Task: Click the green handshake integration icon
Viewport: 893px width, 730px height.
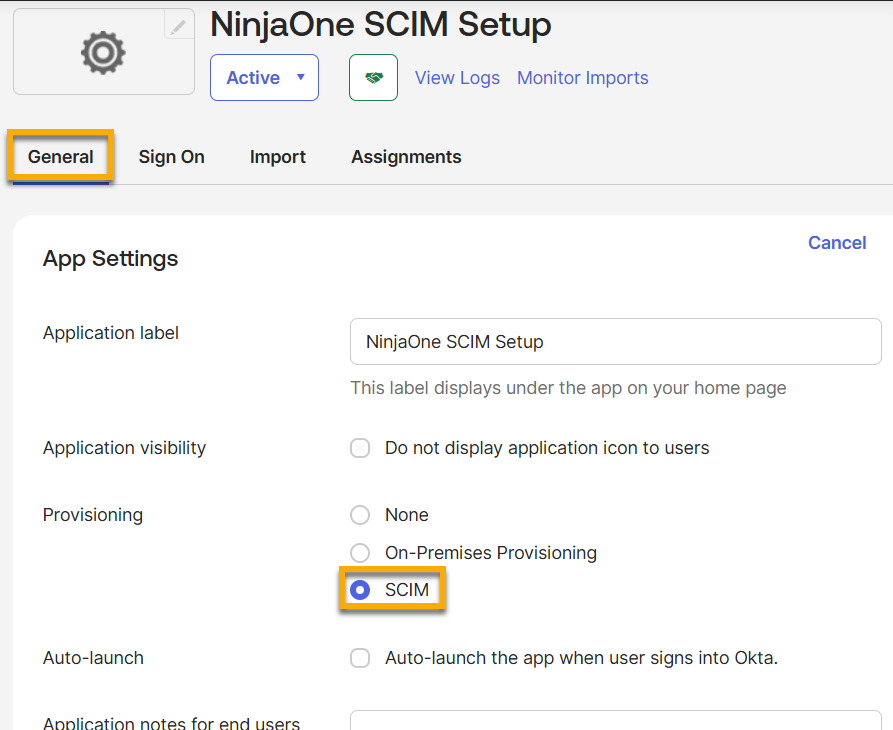Action: (x=373, y=77)
